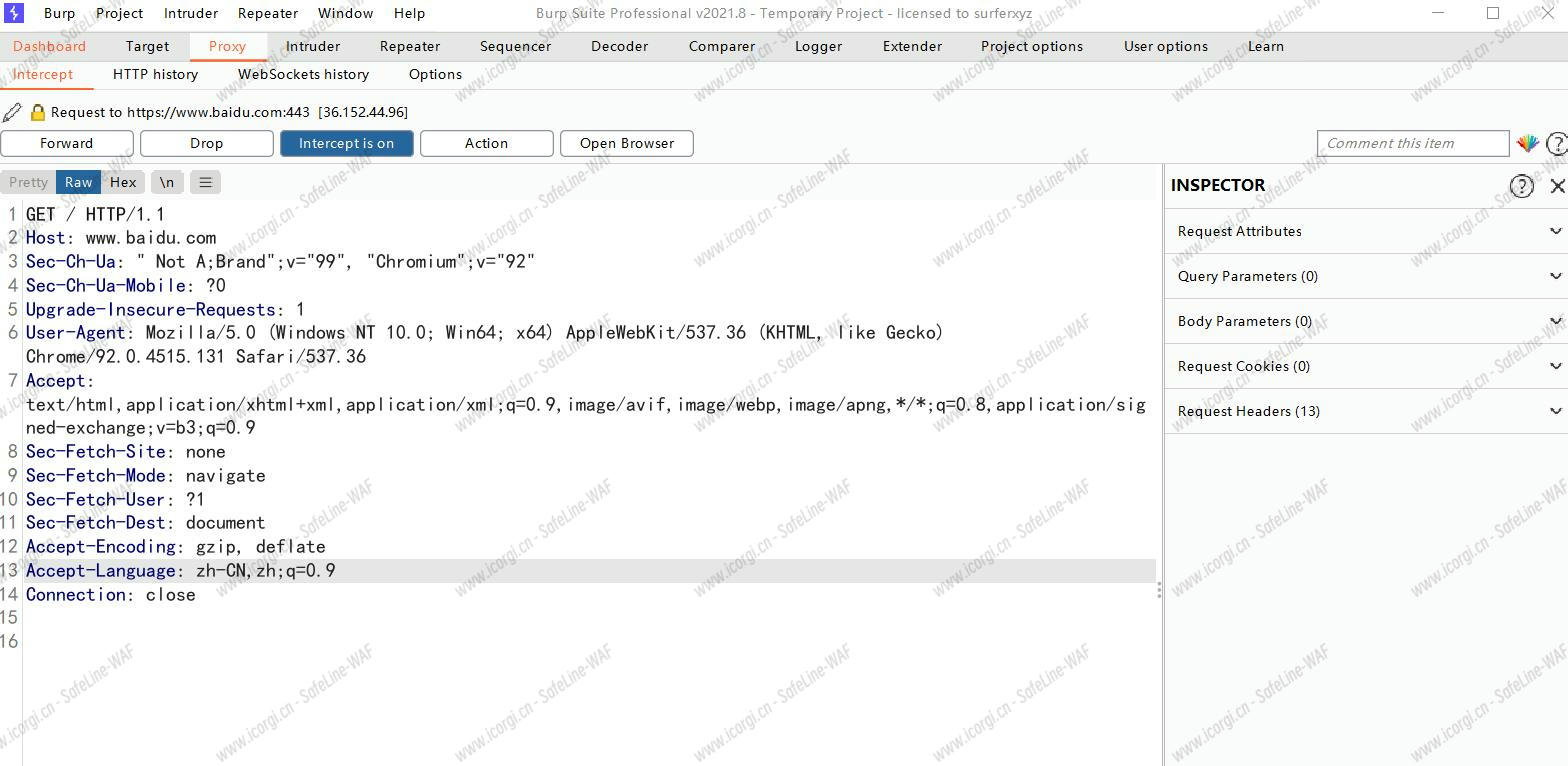Switch to the Target tab

point(147,46)
